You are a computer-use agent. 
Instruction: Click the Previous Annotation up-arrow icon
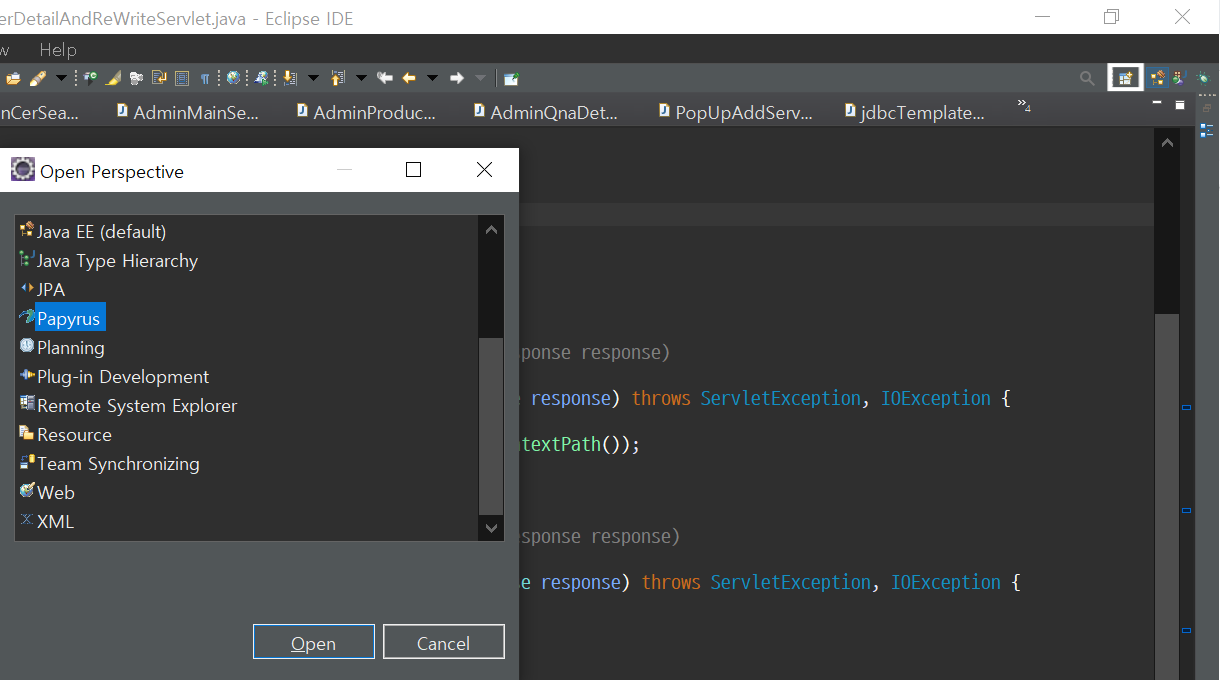(x=337, y=78)
